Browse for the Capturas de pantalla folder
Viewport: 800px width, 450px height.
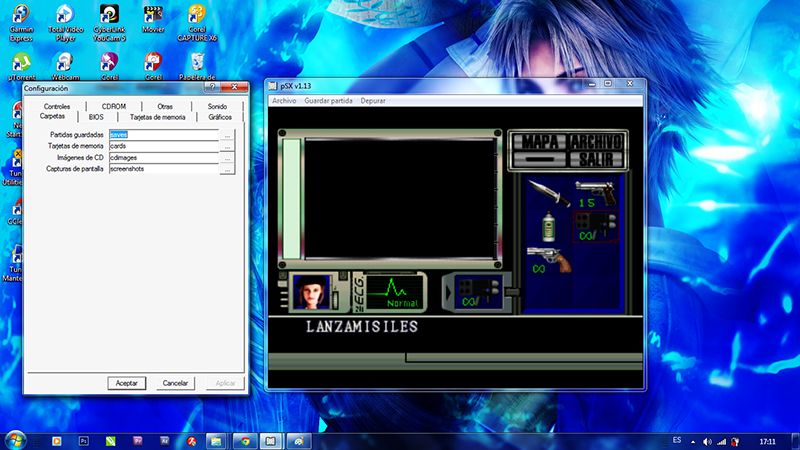coord(228,169)
